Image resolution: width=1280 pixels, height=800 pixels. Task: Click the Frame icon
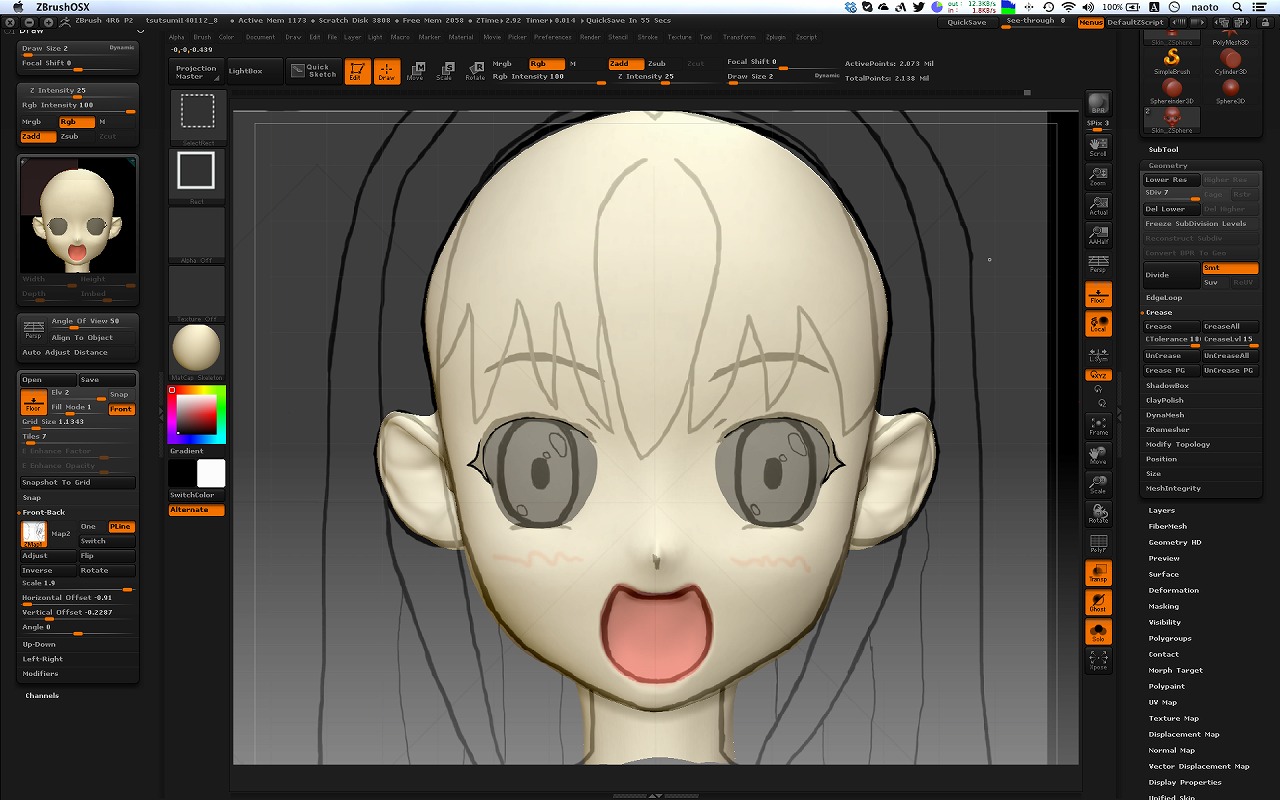click(1098, 426)
